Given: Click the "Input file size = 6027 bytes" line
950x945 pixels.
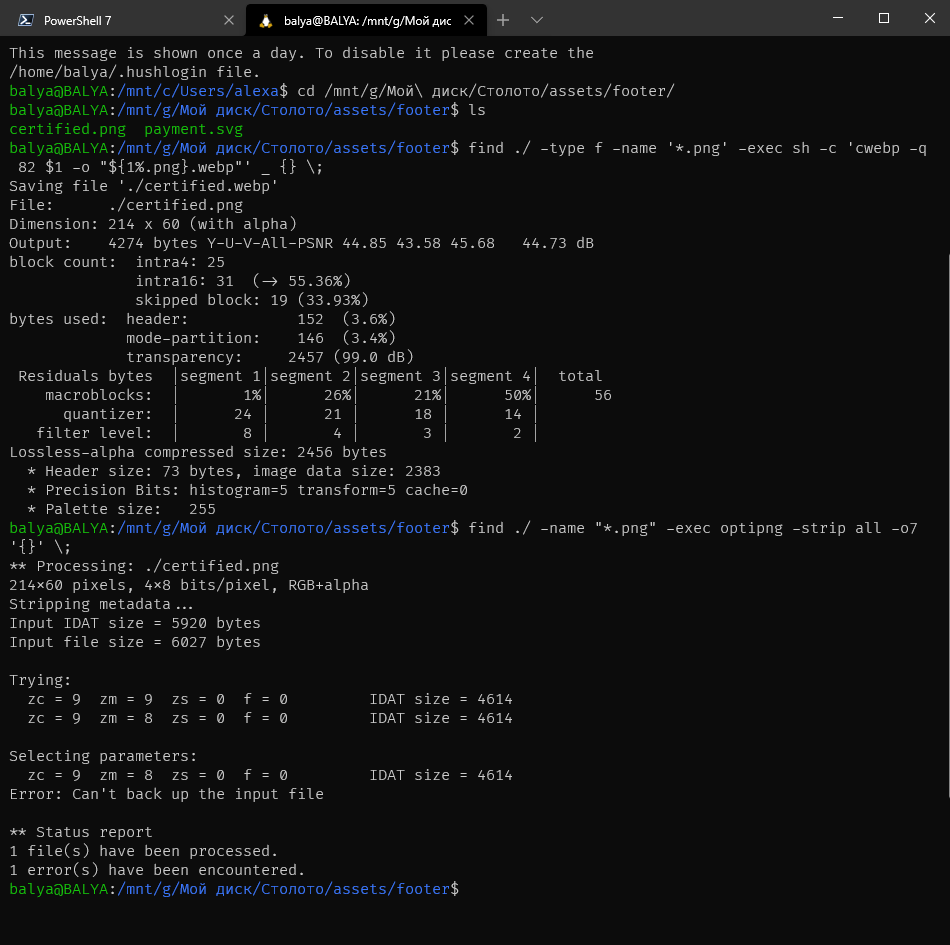Looking at the screenshot, I should [x=134, y=642].
